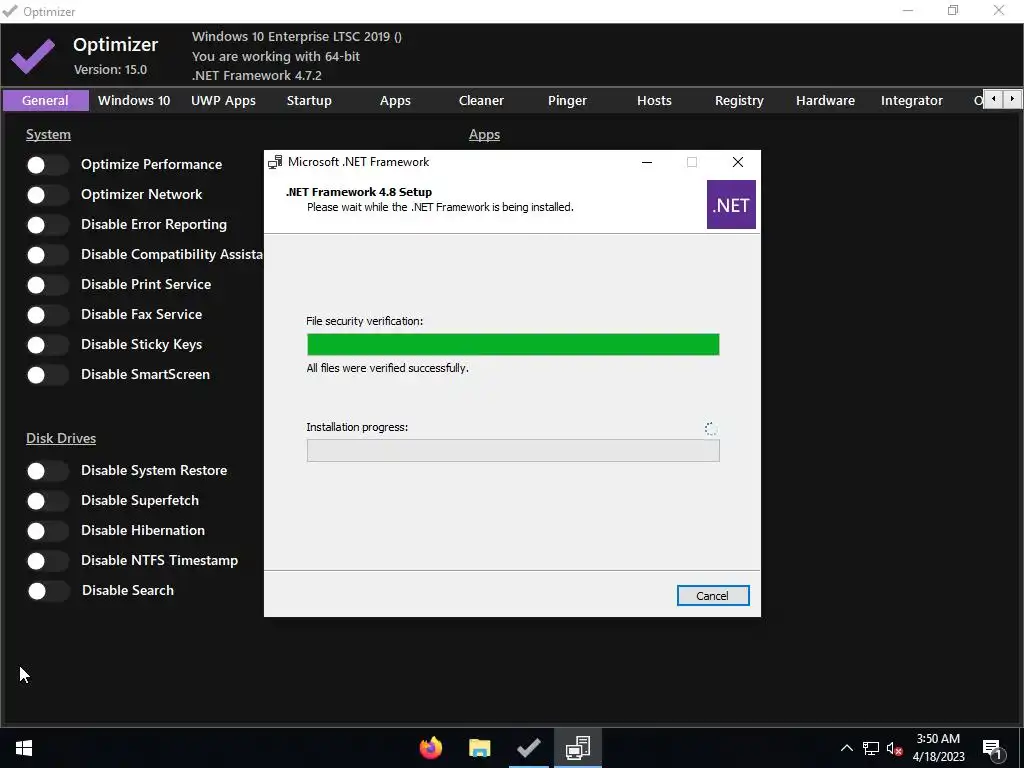
Task: Switch to the Hosts tab
Action: point(654,101)
